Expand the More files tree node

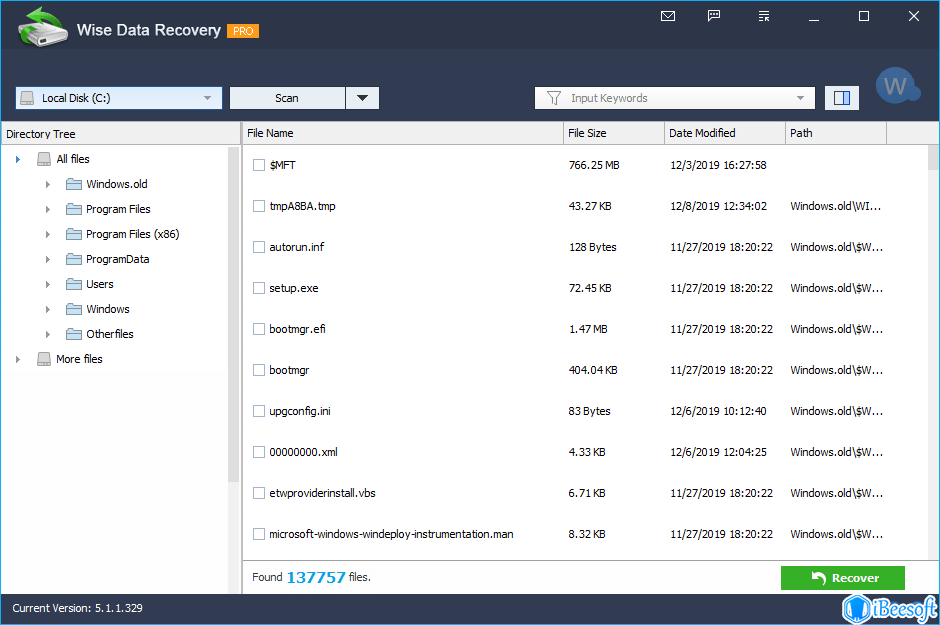point(18,359)
